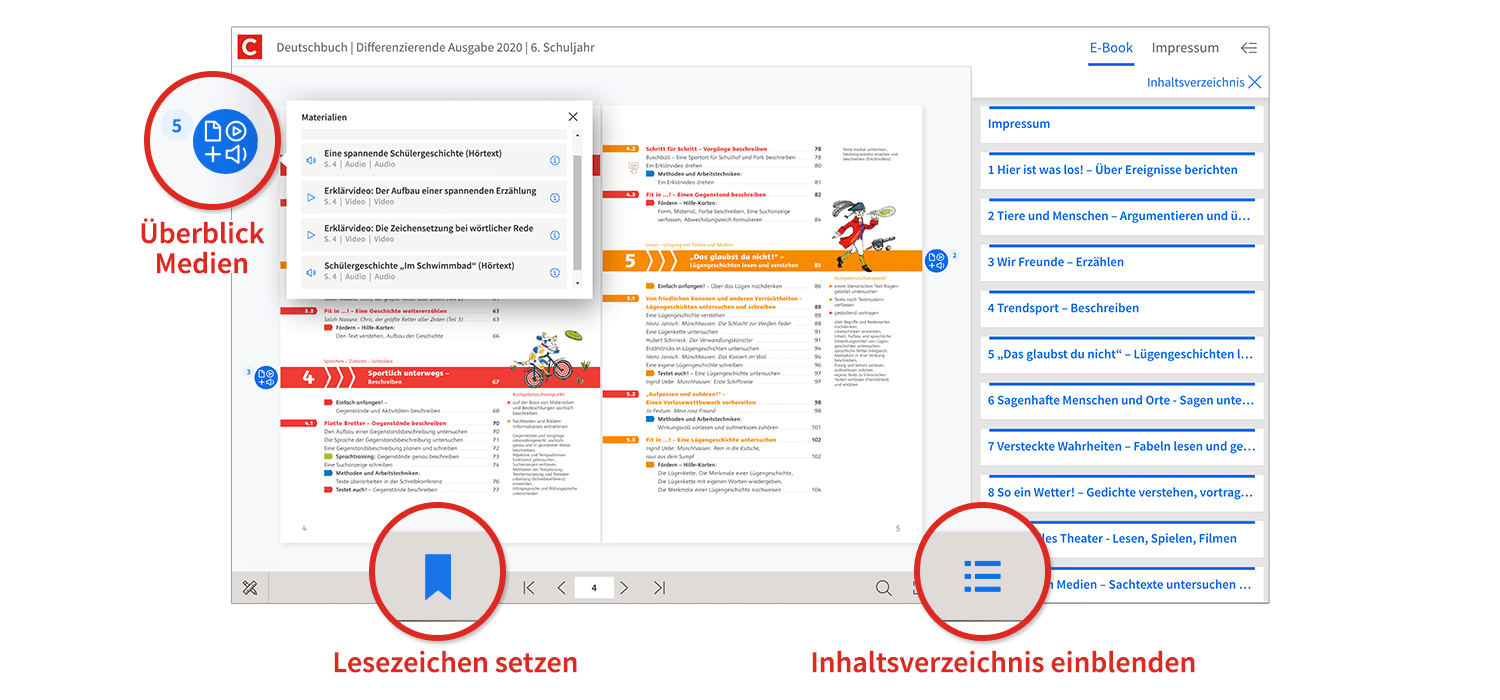Collapse the sidebar with the top-right arrow icon
This screenshot has height=700, width=1500.
(x=1248, y=48)
